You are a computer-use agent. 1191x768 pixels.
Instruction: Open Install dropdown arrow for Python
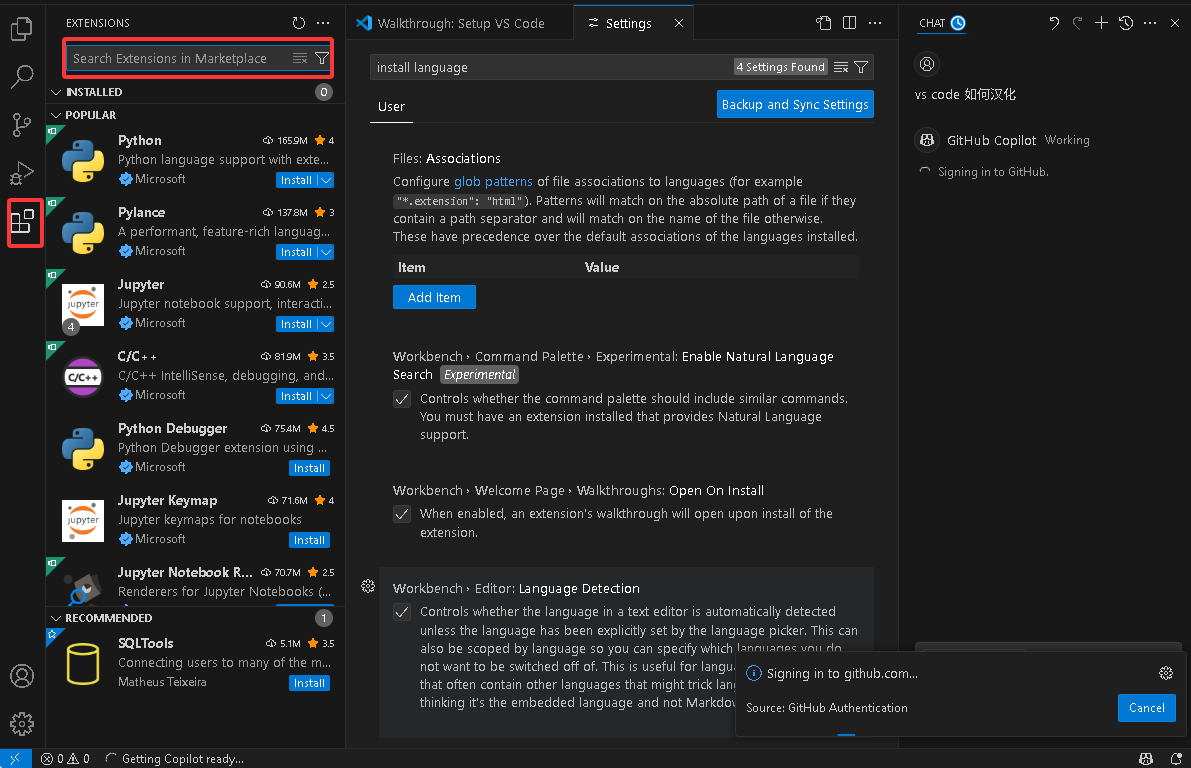(326, 180)
